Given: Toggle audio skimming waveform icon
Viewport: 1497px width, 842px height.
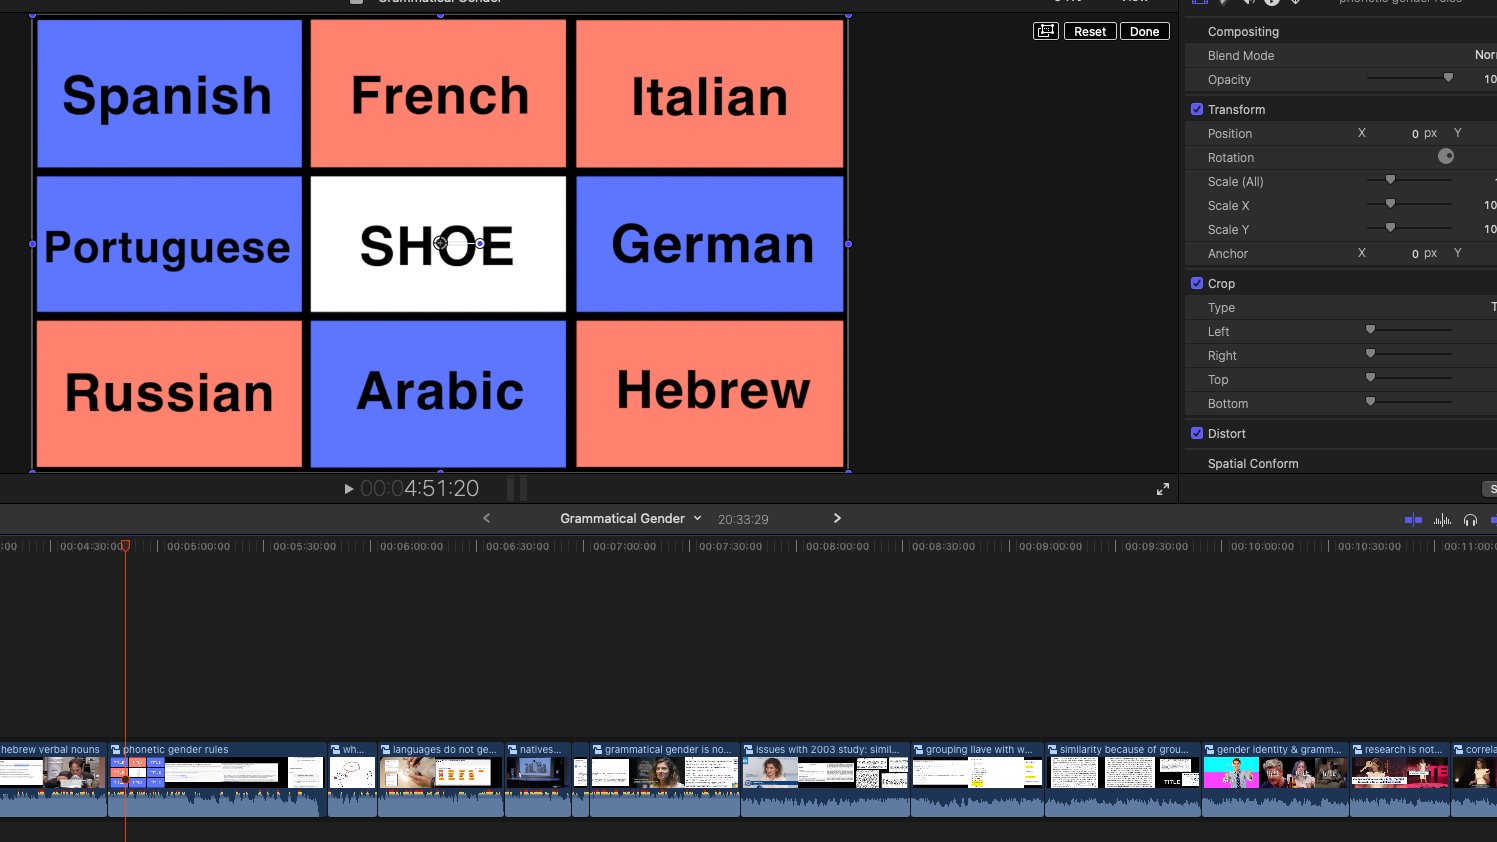Looking at the screenshot, I should 1442,519.
